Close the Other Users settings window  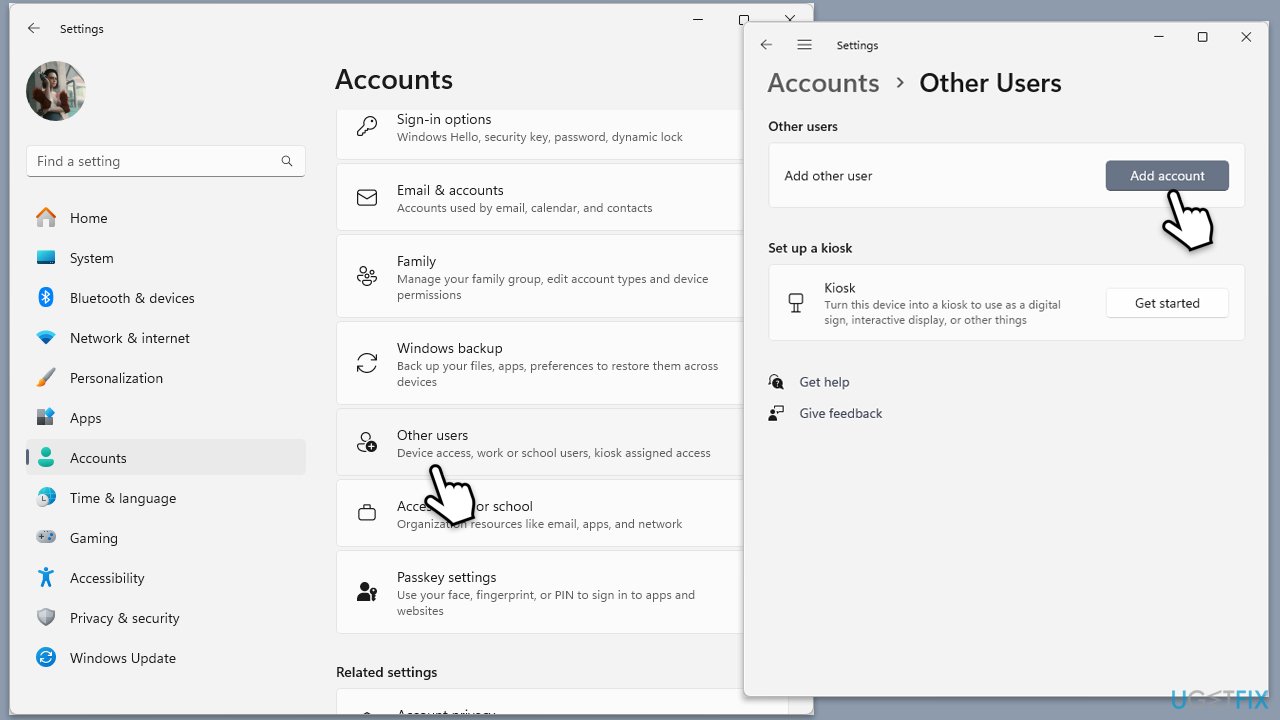pos(1246,37)
